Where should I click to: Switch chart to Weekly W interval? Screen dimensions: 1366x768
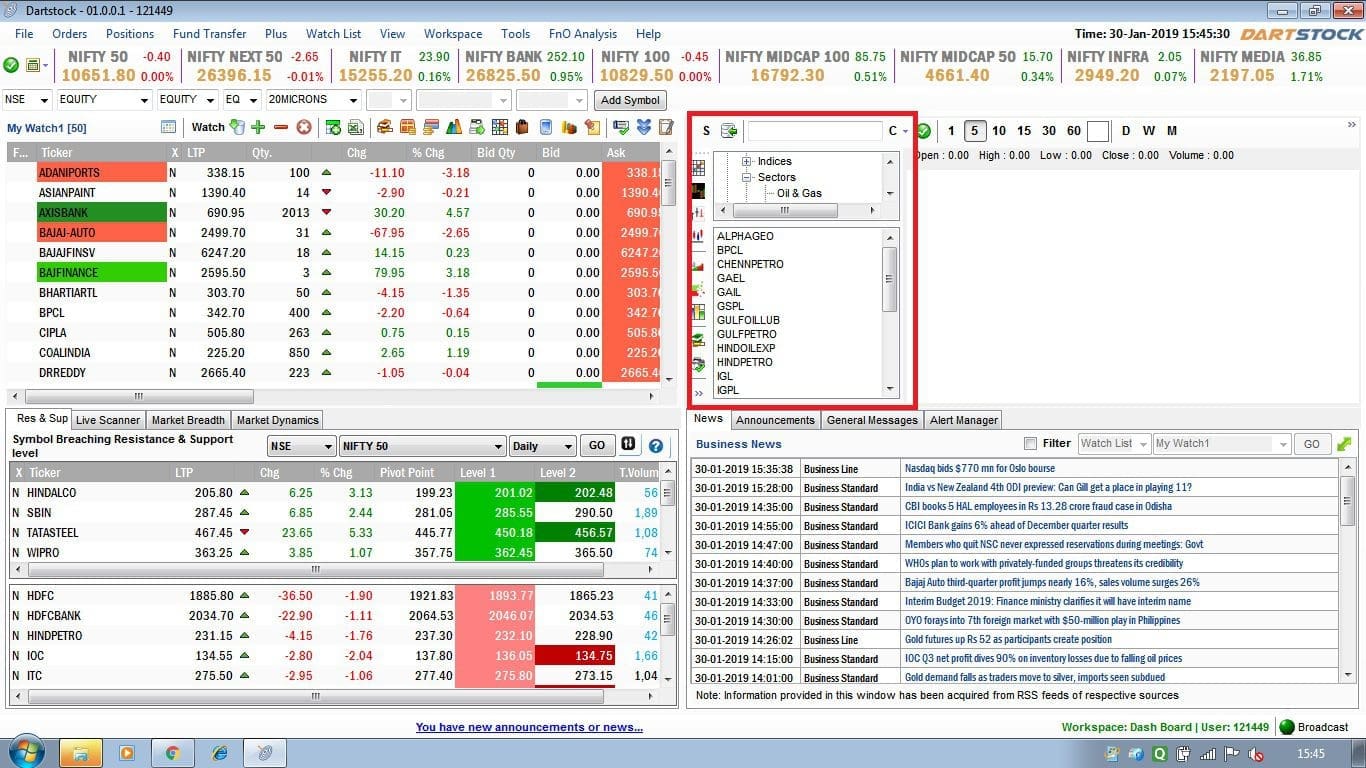pyautogui.click(x=1149, y=131)
